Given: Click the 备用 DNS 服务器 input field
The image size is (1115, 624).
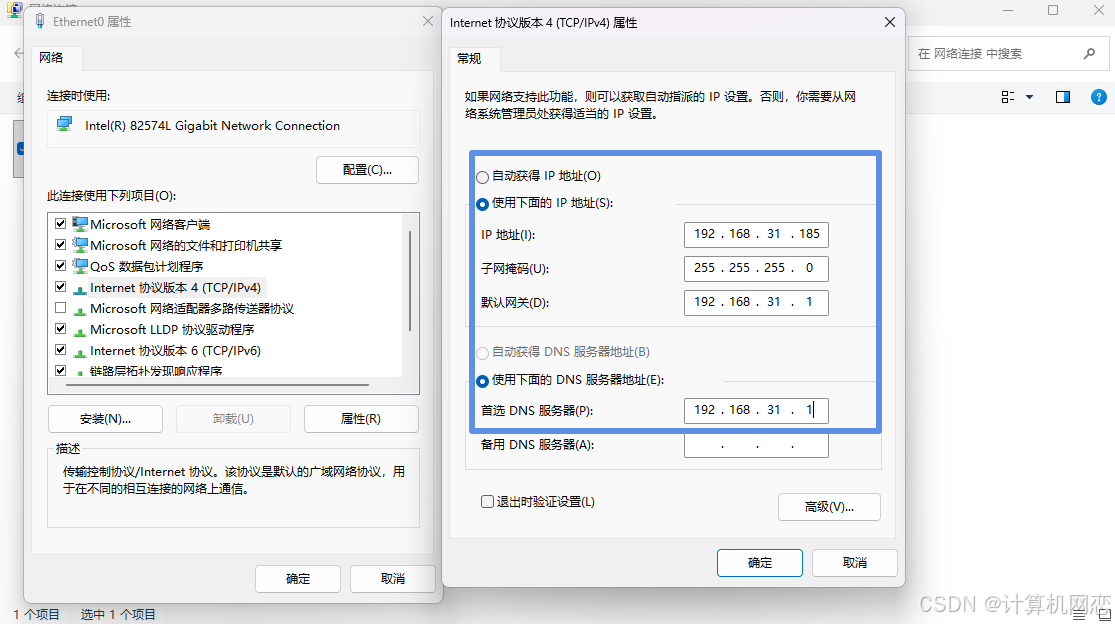Looking at the screenshot, I should (x=756, y=445).
